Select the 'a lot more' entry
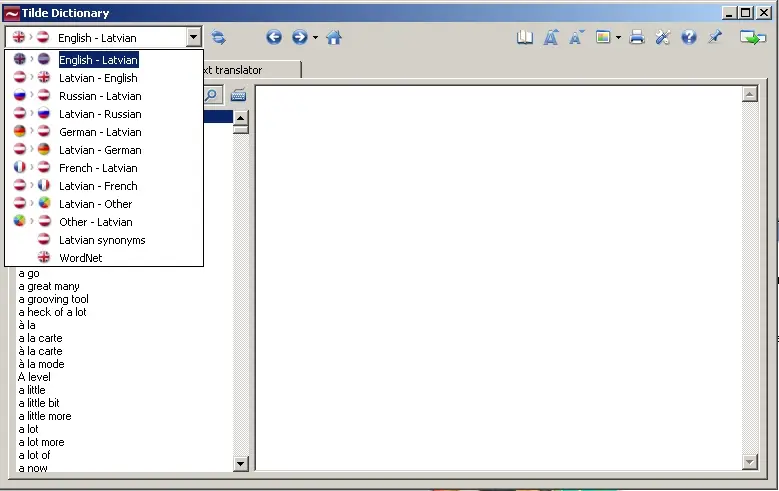779x491 pixels. click(41, 442)
